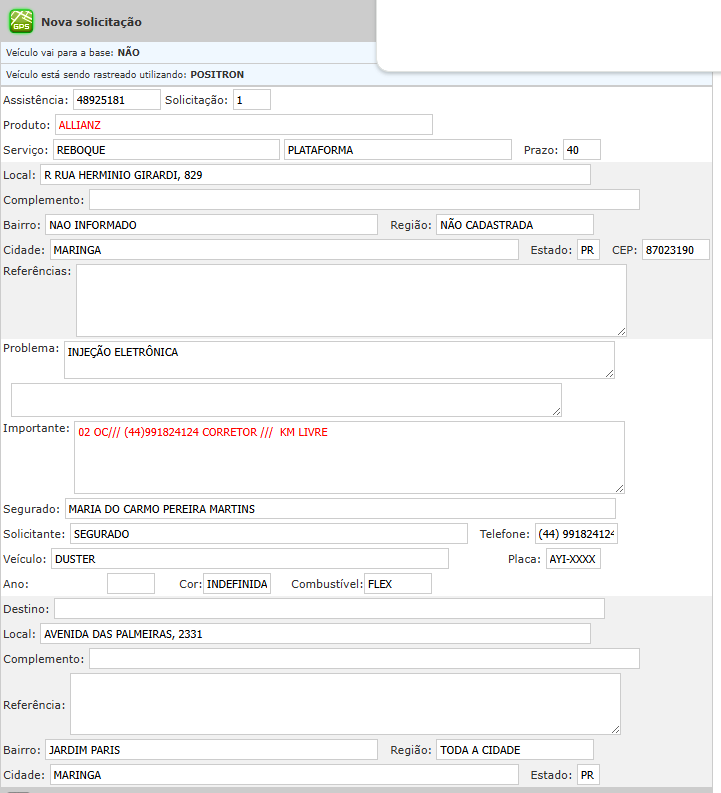Click into the Importante notes text area
Image resolution: width=721 pixels, height=793 pixels.
click(x=348, y=457)
